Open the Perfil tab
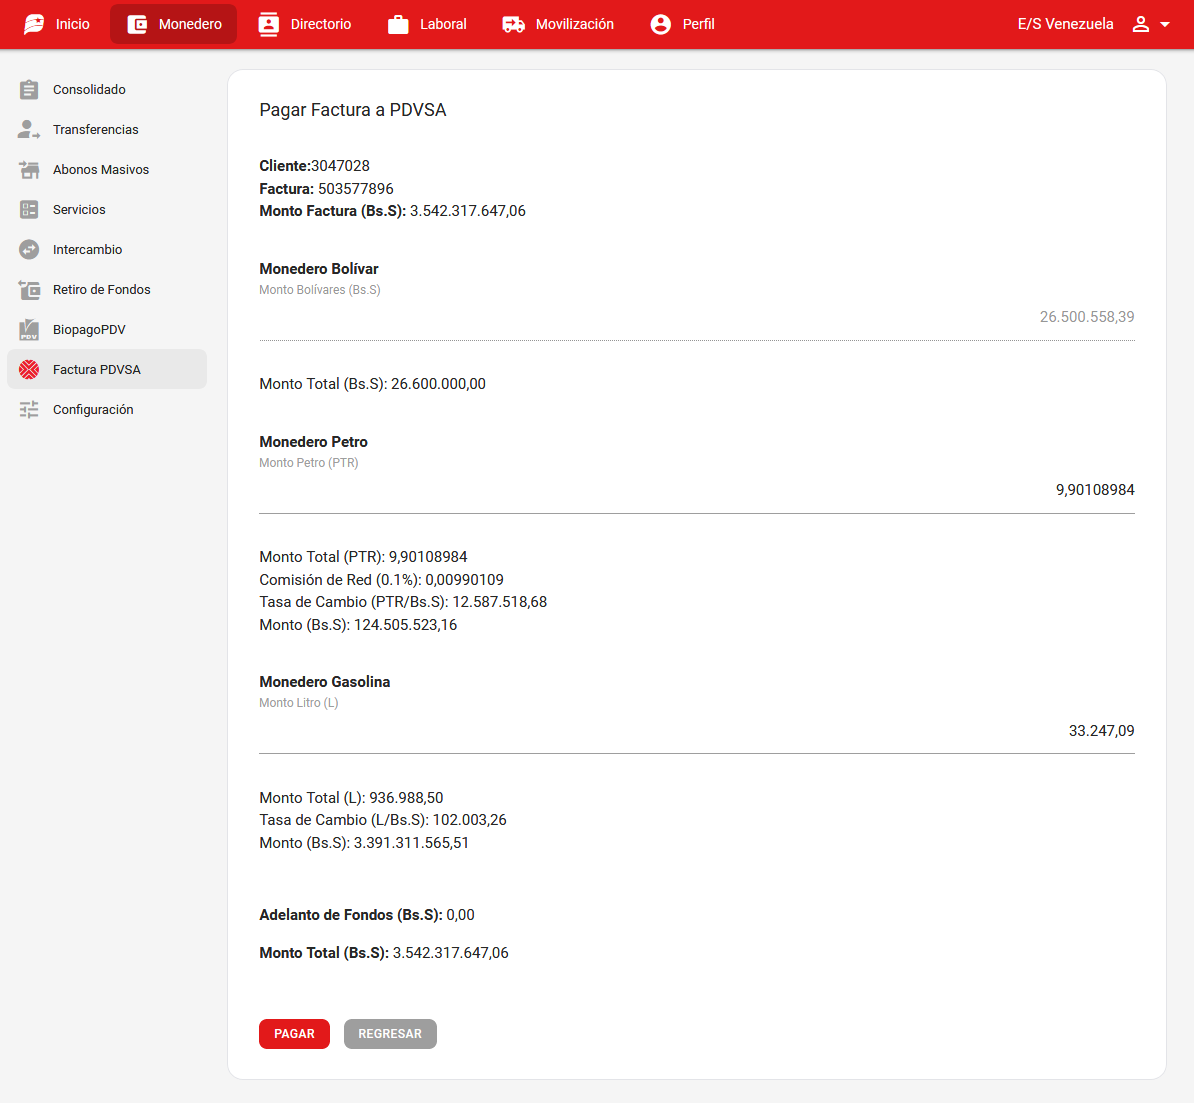 (x=682, y=24)
